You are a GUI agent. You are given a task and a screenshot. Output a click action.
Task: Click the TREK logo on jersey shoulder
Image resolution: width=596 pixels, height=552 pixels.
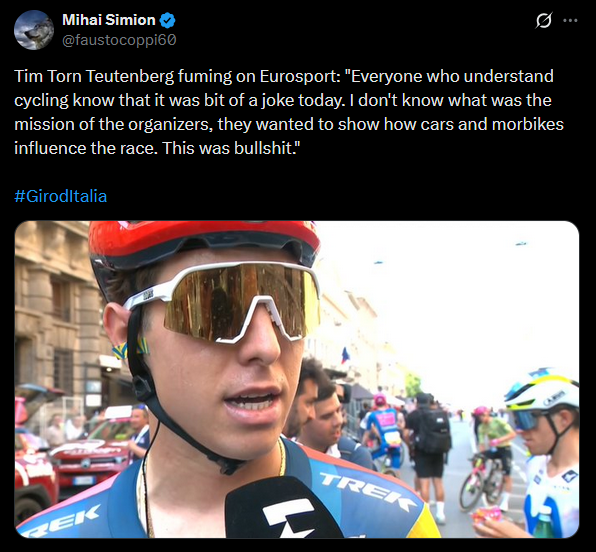click(x=367, y=493)
